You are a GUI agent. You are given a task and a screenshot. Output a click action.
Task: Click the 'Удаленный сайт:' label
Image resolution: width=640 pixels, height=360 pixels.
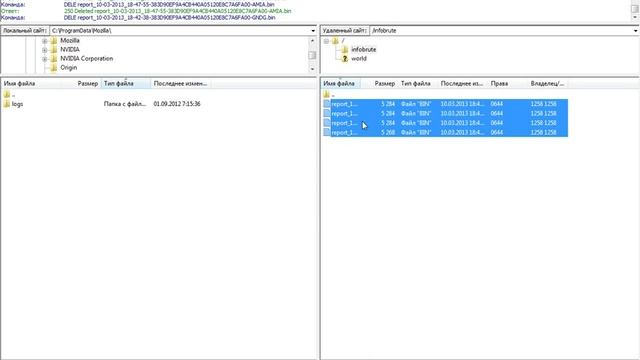coord(345,31)
